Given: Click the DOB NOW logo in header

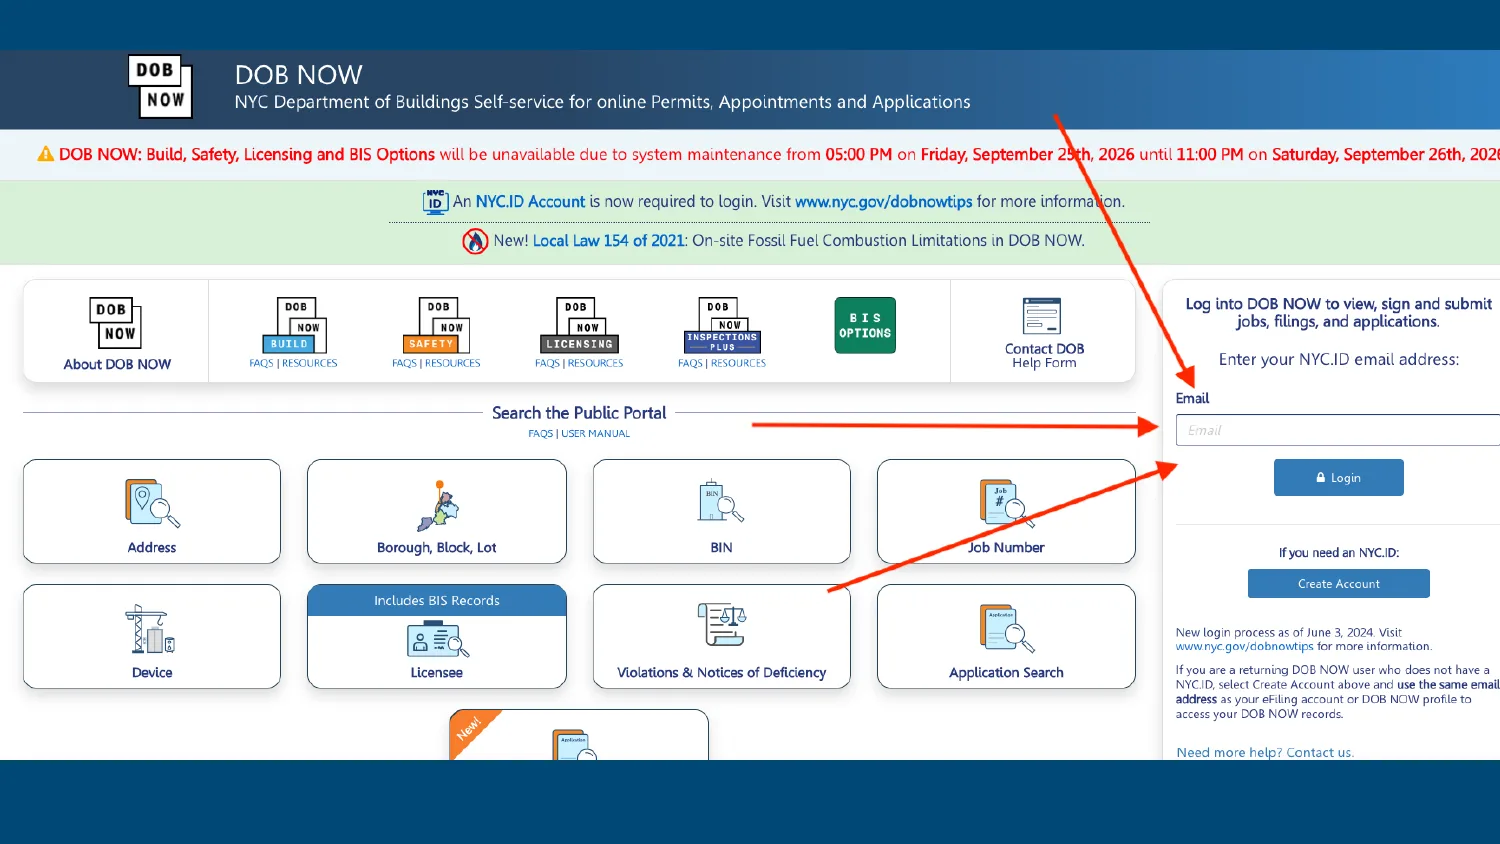Looking at the screenshot, I should 160,87.
